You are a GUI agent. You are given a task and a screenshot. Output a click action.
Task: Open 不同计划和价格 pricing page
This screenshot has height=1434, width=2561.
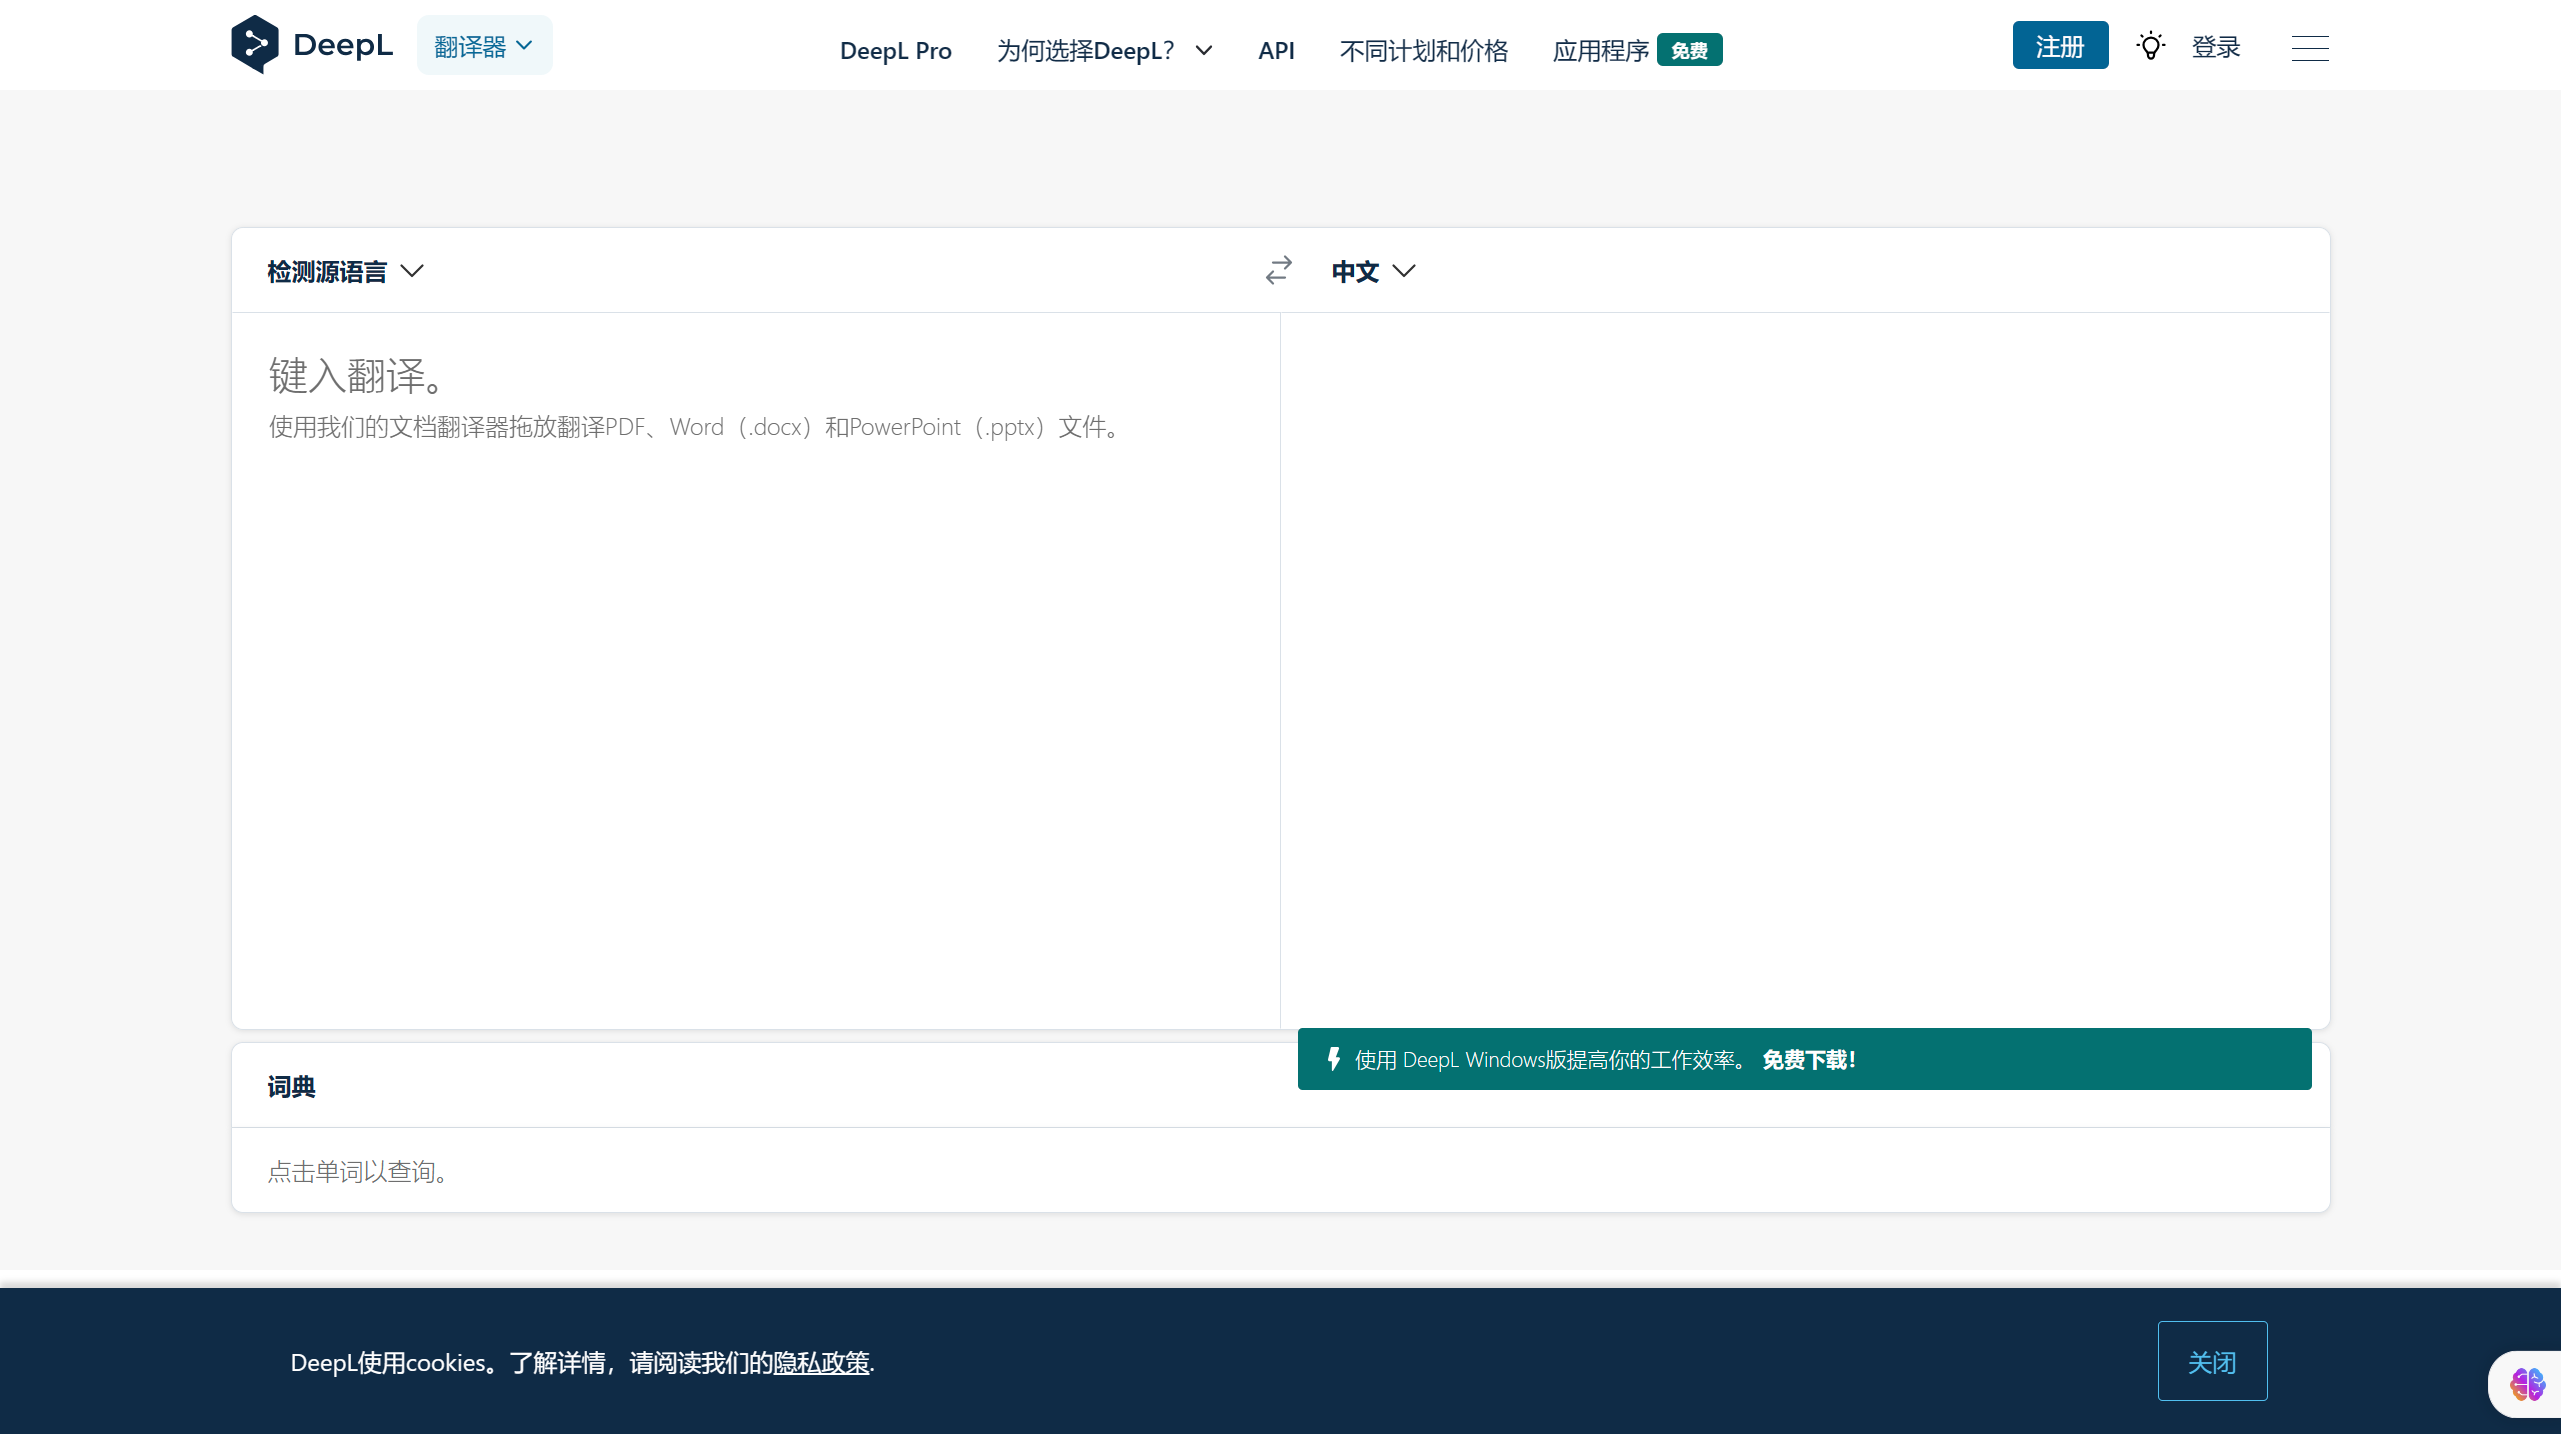coord(1423,50)
